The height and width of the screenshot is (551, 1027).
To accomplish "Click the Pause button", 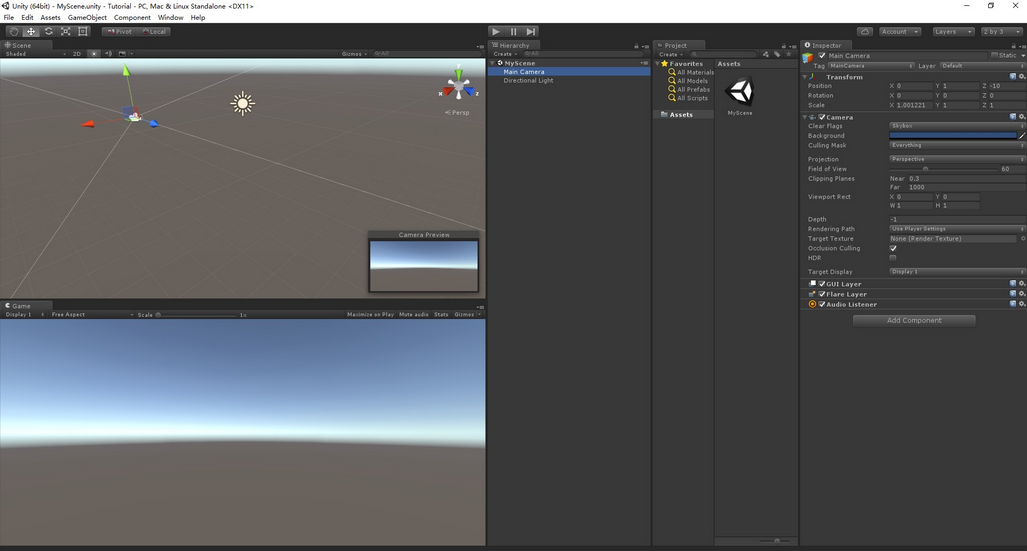I will [x=514, y=31].
